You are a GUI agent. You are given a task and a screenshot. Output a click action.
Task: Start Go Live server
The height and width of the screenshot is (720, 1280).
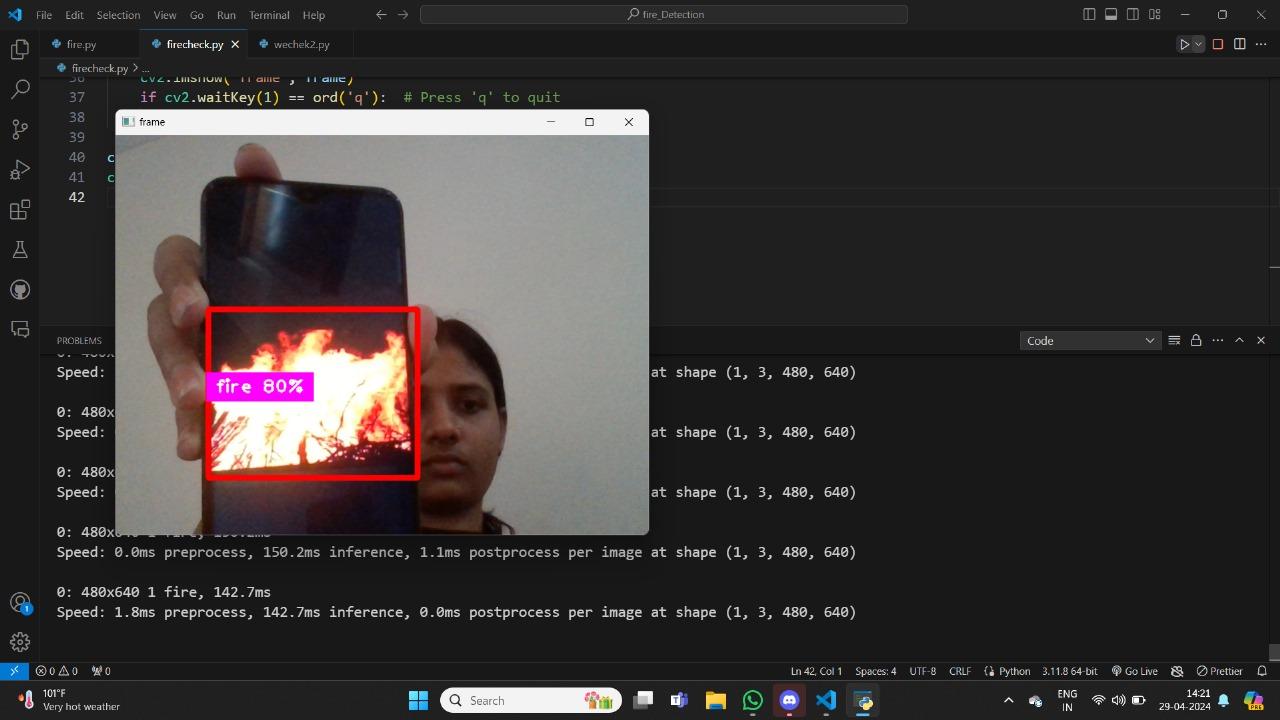click(1134, 671)
